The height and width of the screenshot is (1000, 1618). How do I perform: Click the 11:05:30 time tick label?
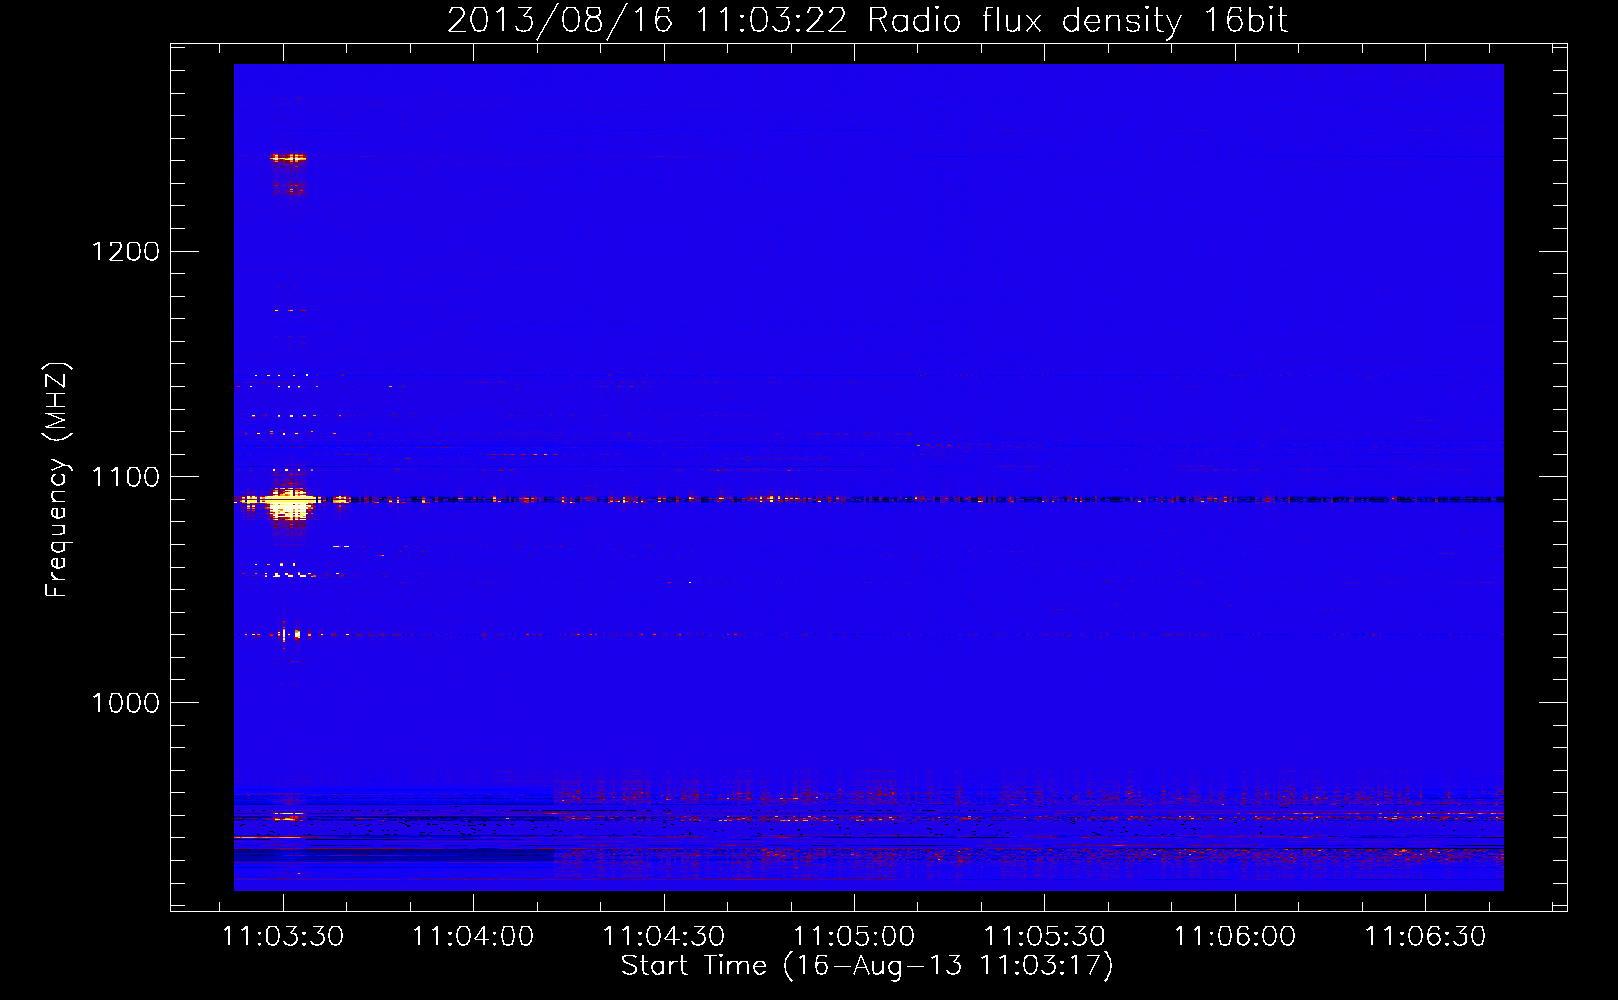tap(1045, 937)
